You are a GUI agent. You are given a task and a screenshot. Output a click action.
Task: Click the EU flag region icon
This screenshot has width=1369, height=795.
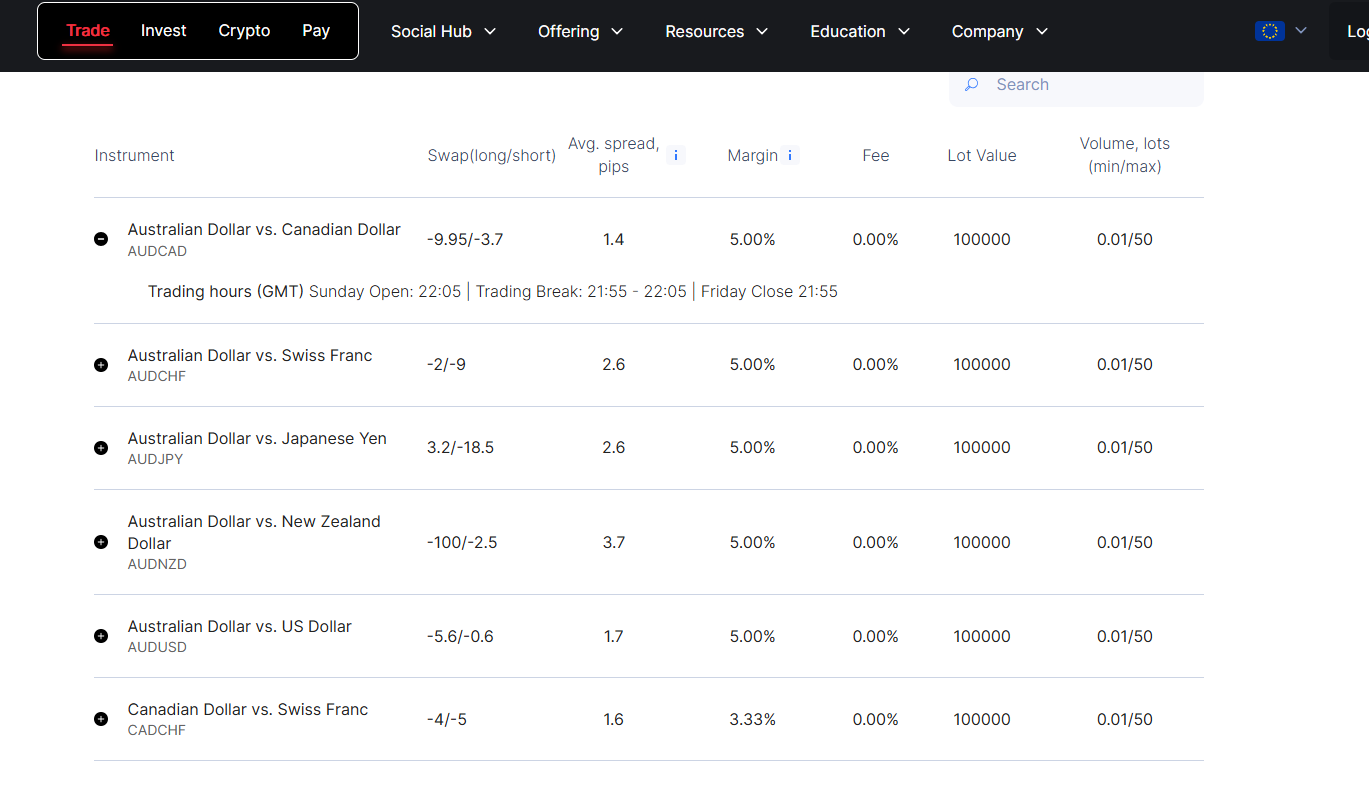pyautogui.click(x=1269, y=31)
